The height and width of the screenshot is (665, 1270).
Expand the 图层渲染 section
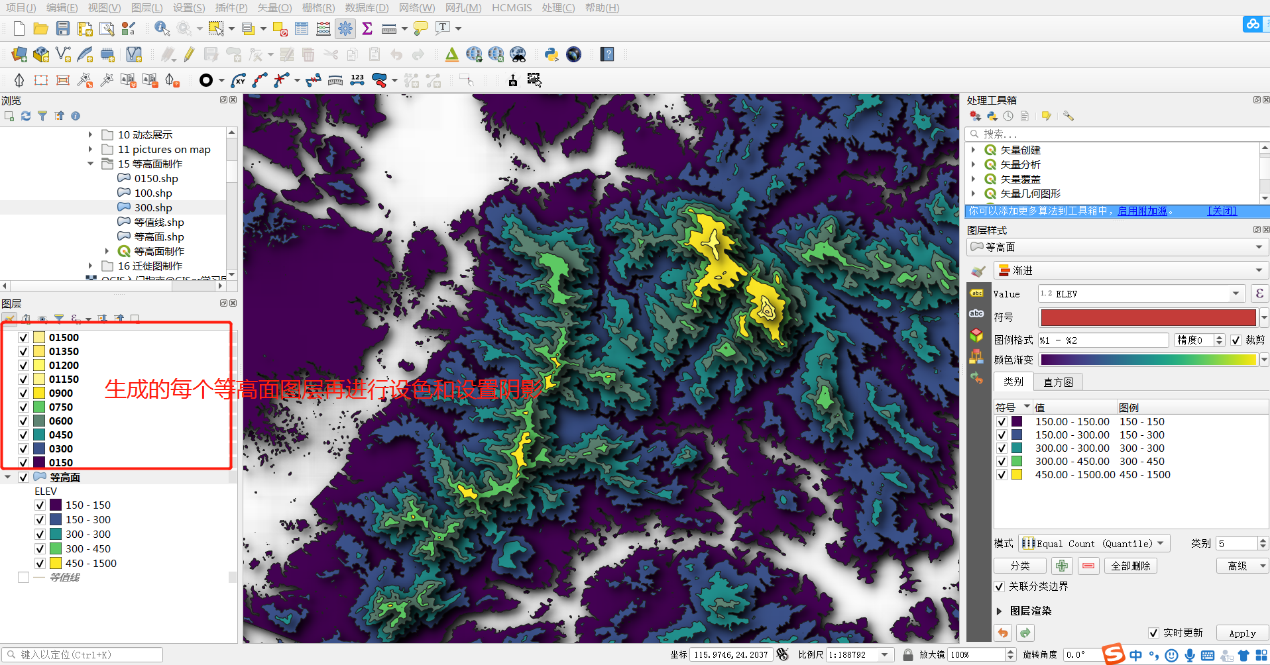pos(1000,610)
